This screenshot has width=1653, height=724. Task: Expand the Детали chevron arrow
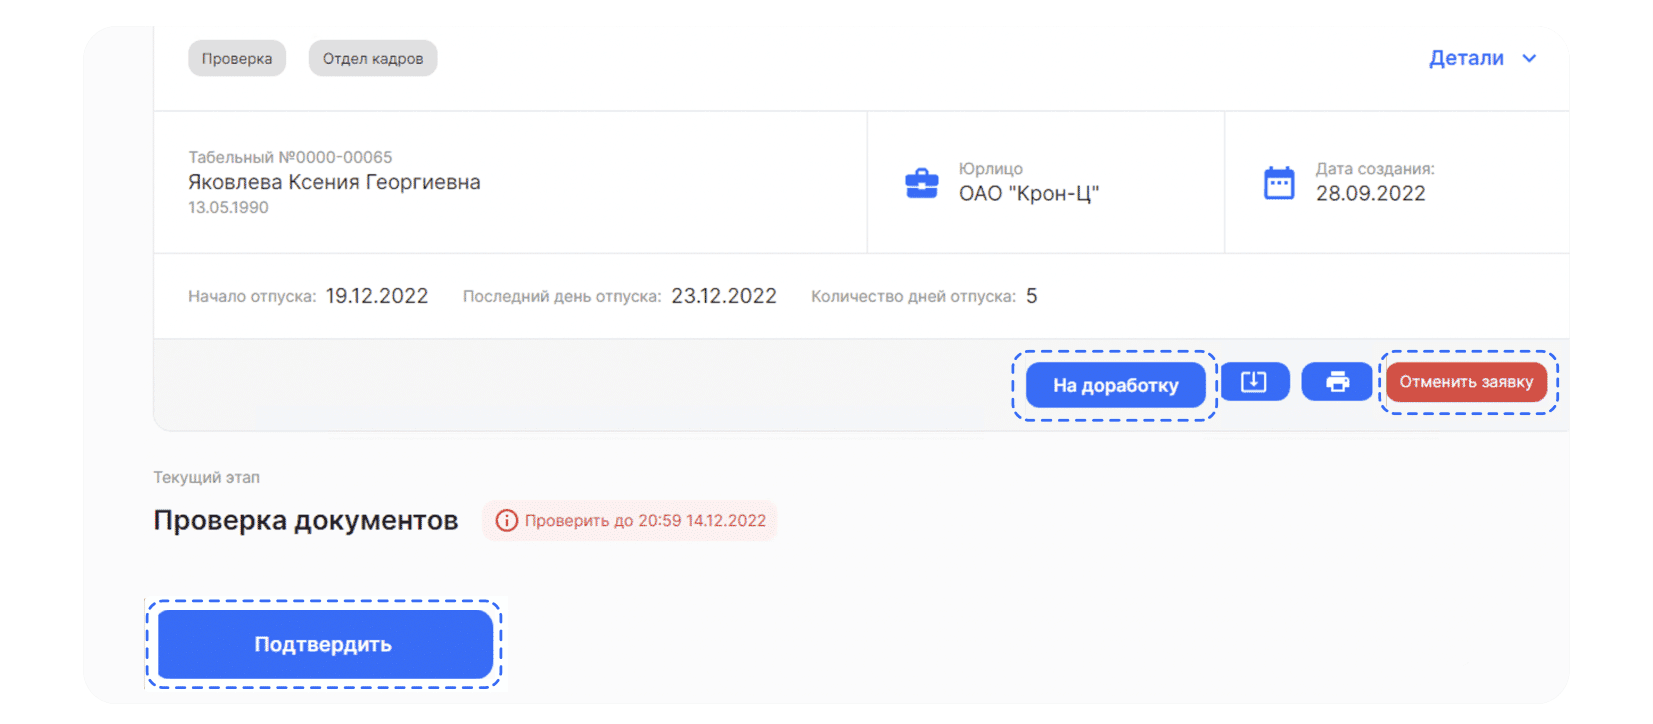coord(1529,59)
